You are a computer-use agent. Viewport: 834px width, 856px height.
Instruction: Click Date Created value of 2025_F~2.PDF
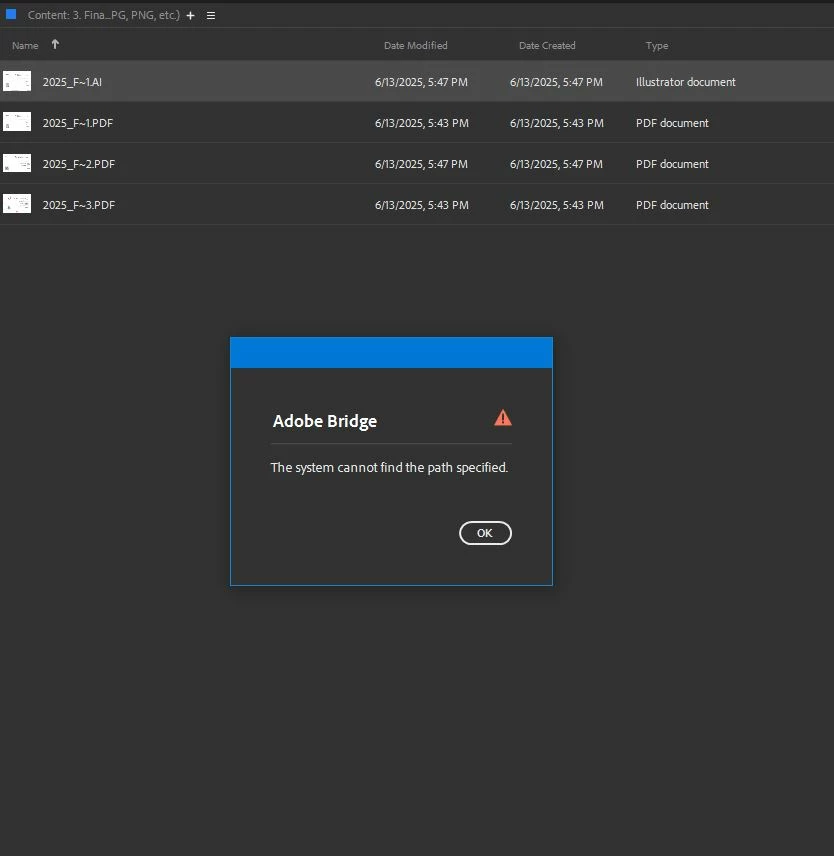(556, 164)
